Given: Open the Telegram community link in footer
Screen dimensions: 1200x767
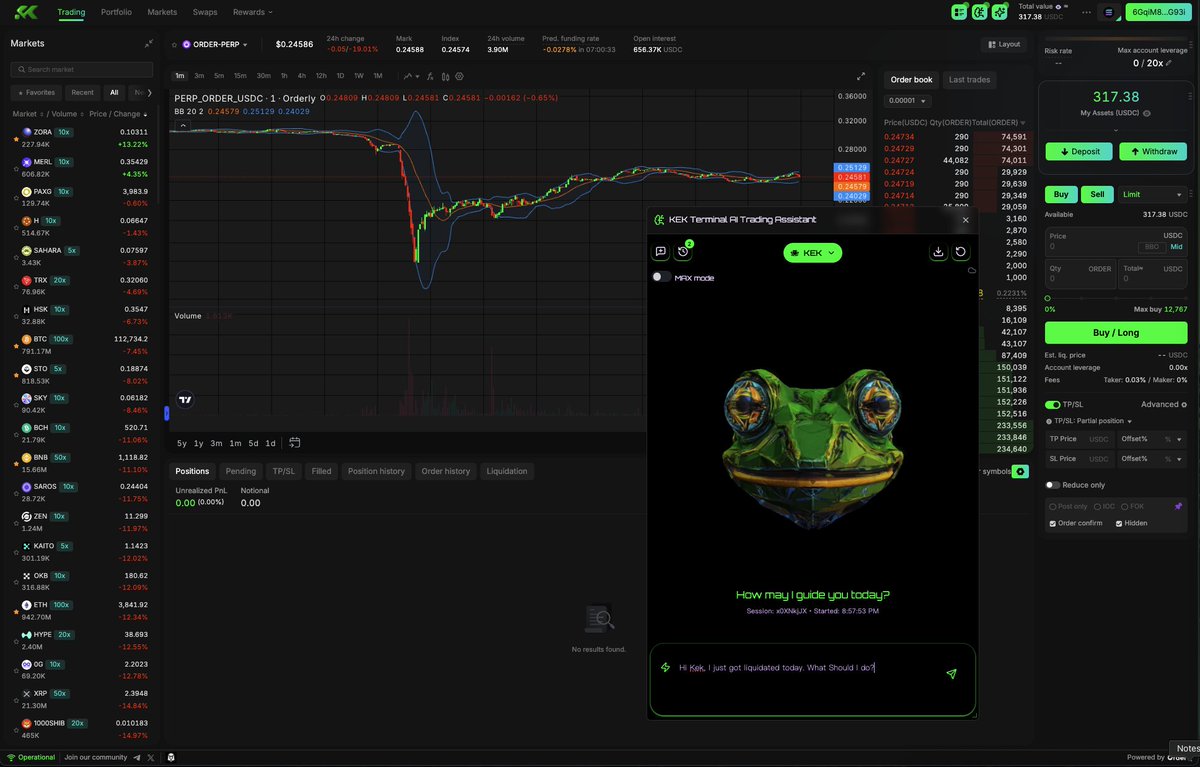Looking at the screenshot, I should tap(137, 758).
